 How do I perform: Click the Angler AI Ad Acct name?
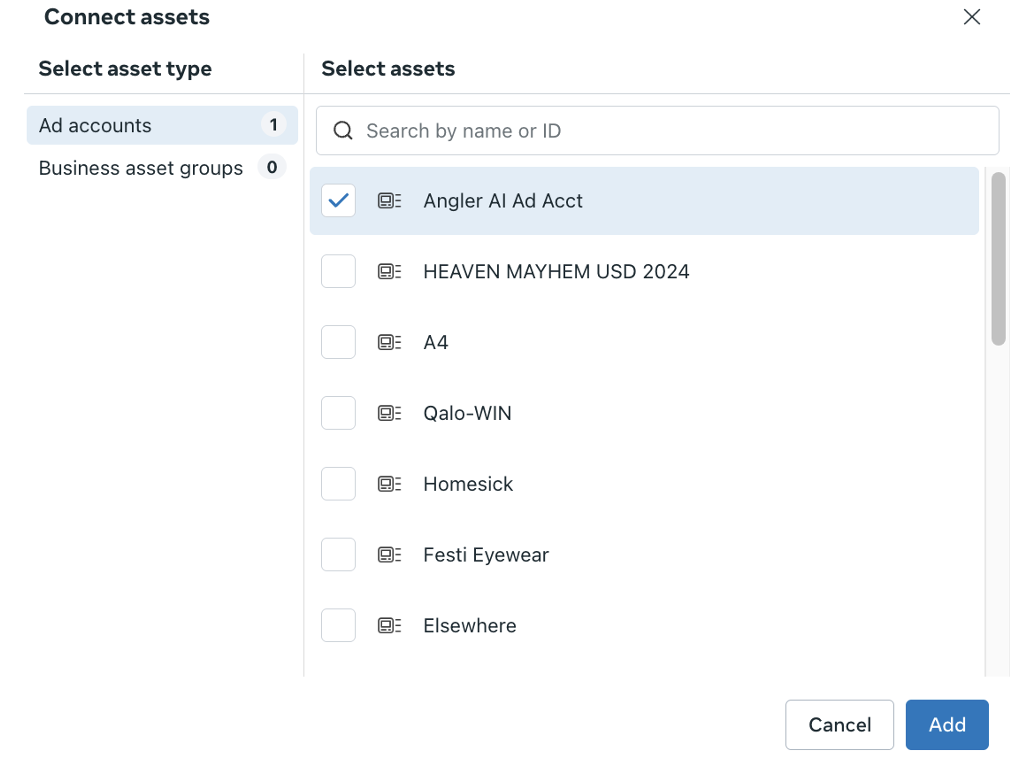tap(502, 201)
